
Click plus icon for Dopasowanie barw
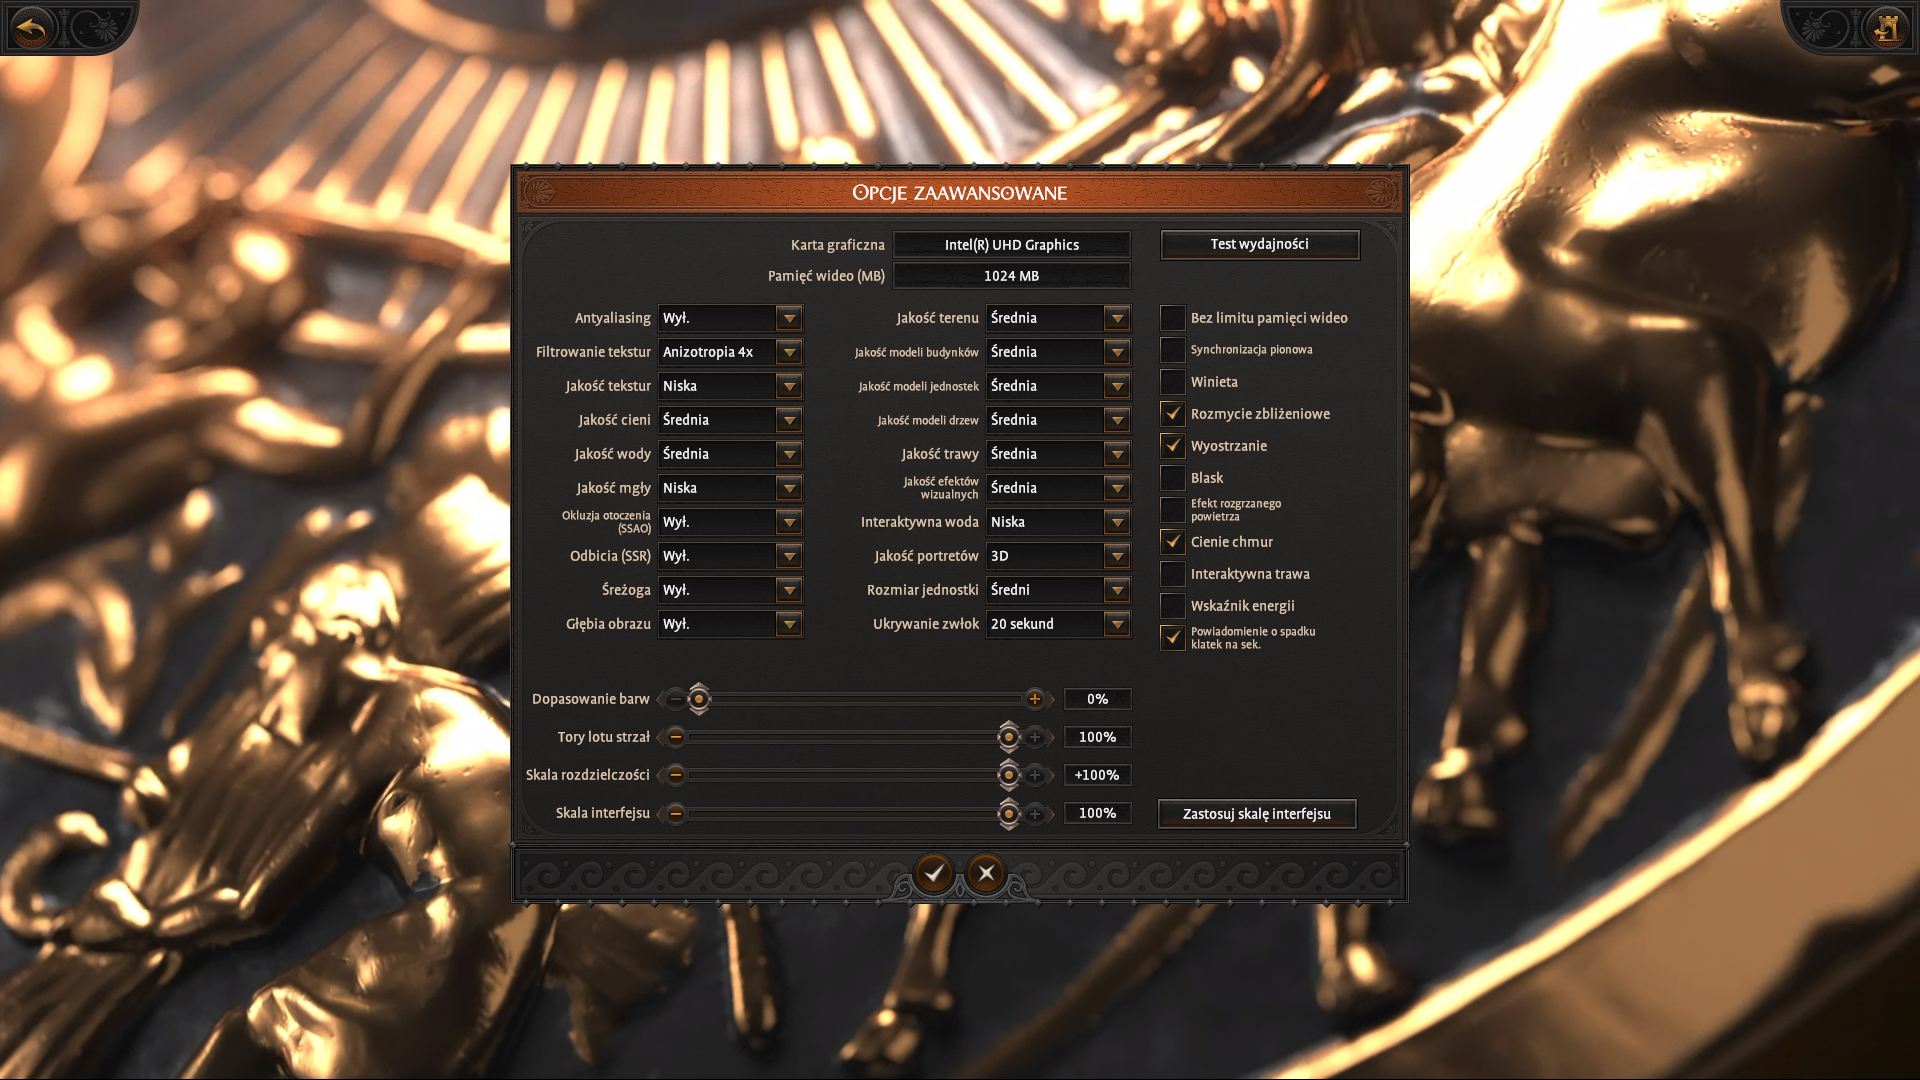tap(1035, 699)
